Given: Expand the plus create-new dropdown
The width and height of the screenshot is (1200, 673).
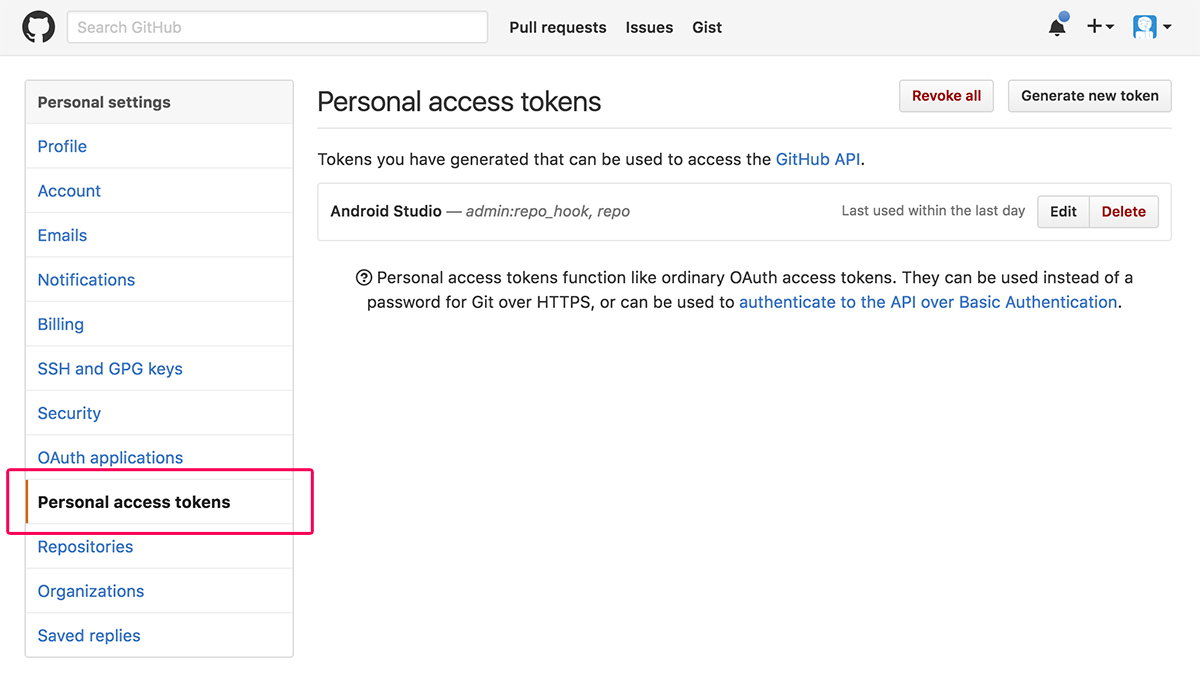Looking at the screenshot, I should (1100, 27).
